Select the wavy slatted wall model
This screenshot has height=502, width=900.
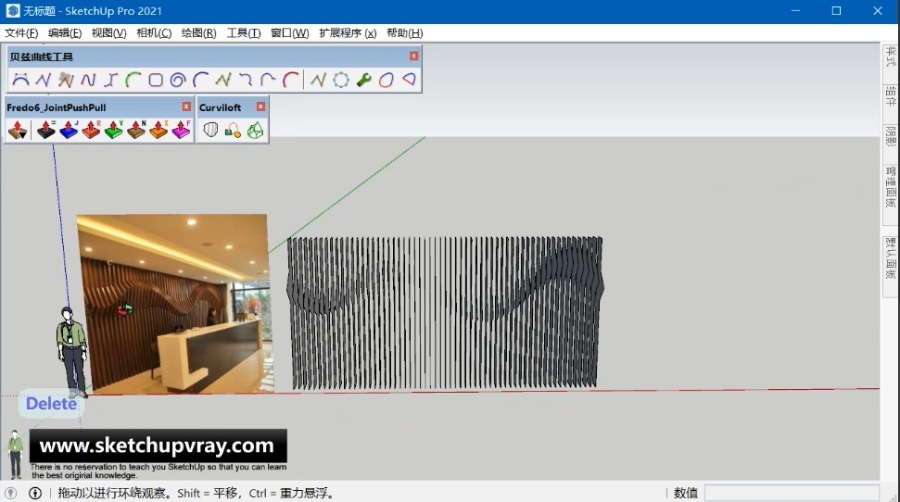[x=445, y=313]
